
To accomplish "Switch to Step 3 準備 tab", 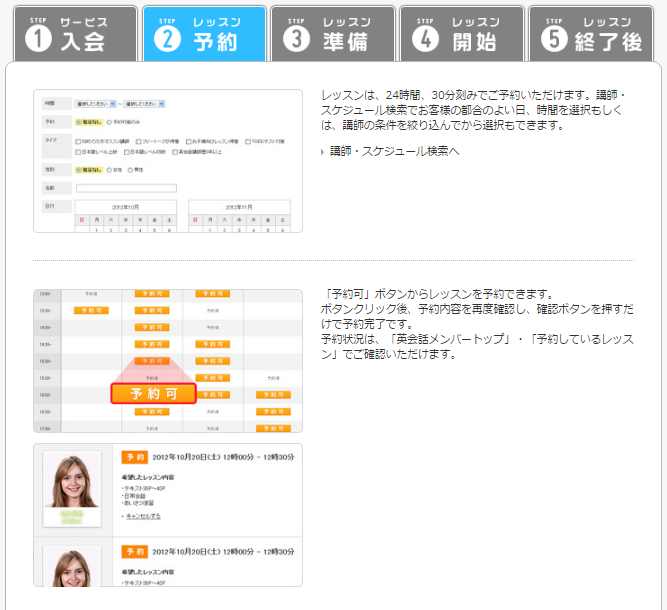I will tap(332, 33).
